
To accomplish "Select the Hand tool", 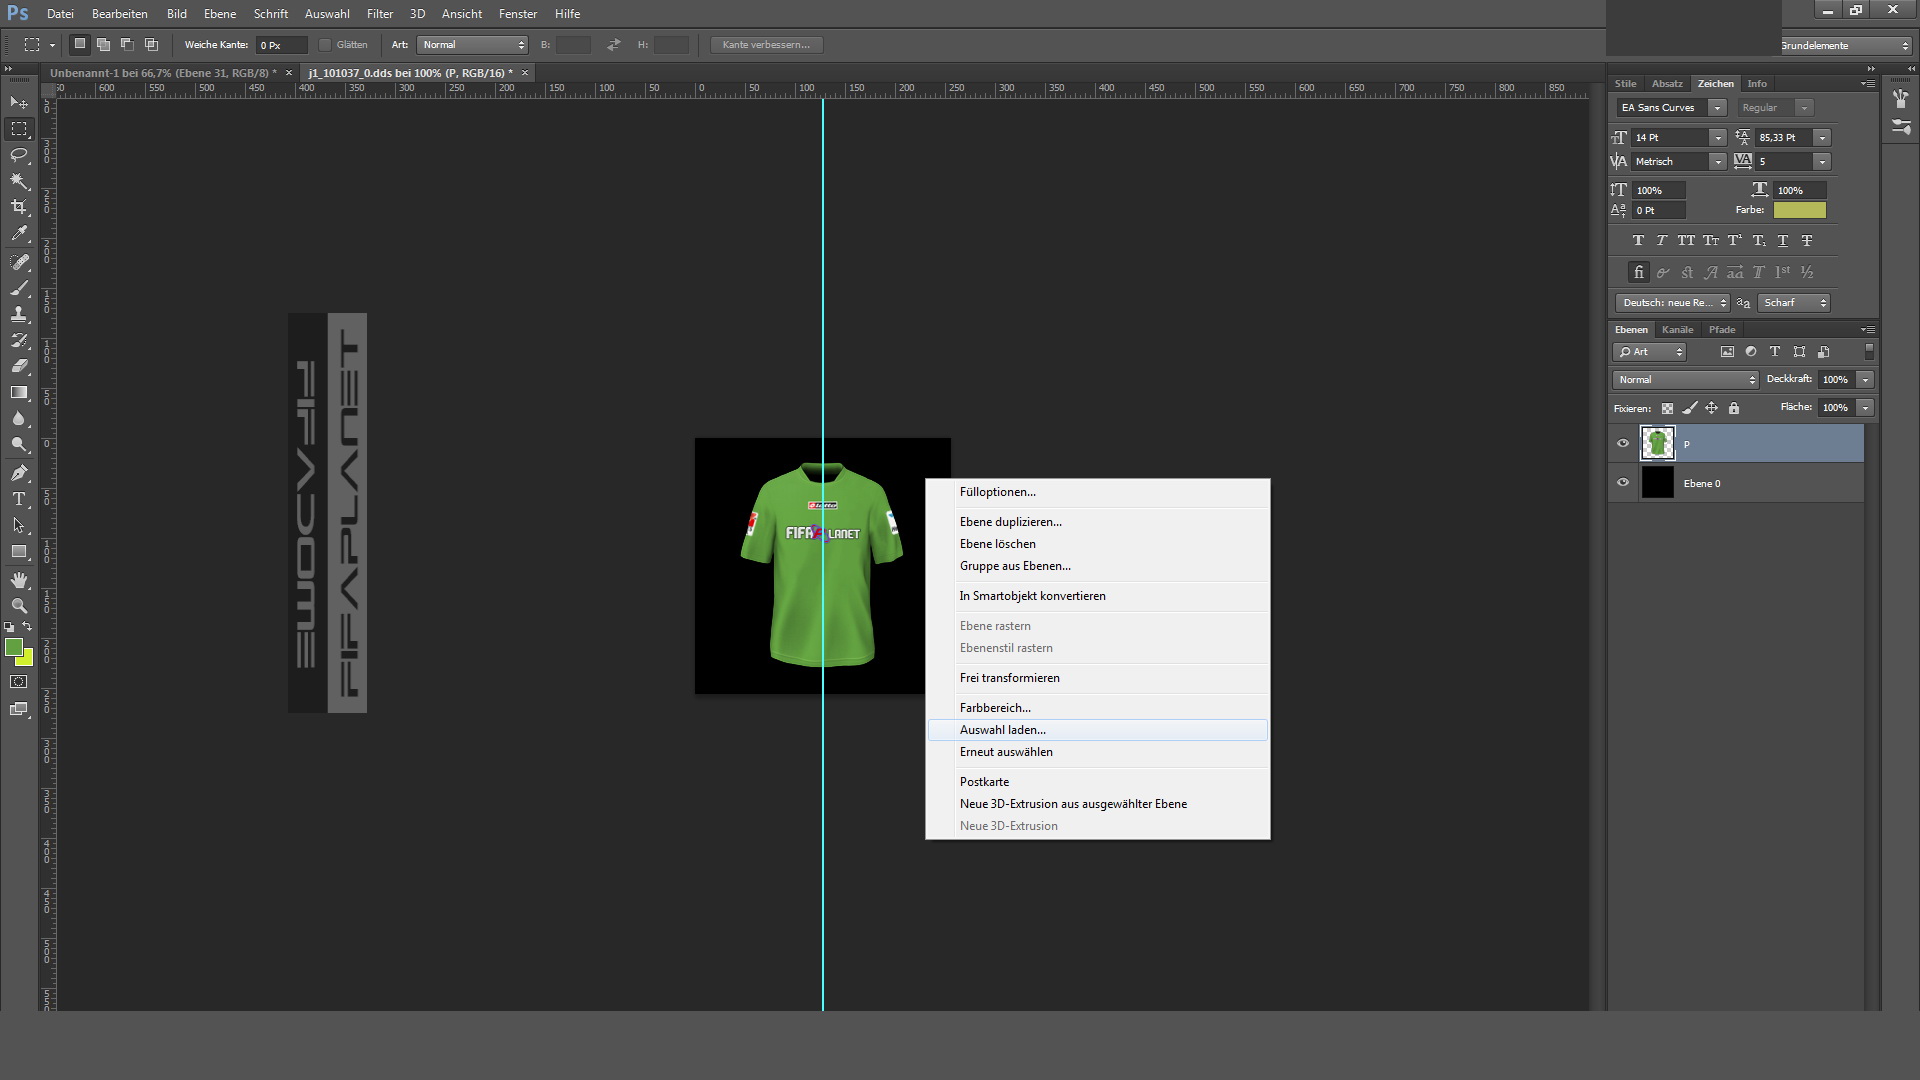I will pos(19,580).
